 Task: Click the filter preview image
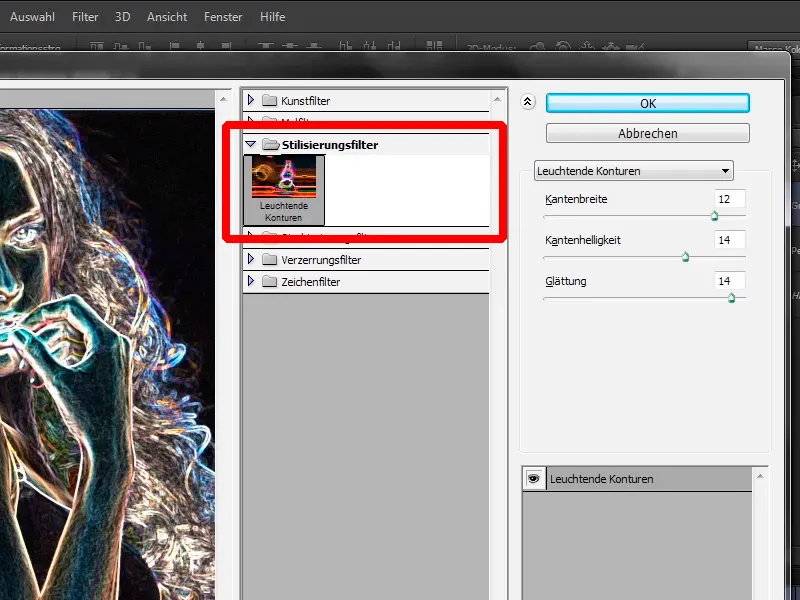point(107,355)
